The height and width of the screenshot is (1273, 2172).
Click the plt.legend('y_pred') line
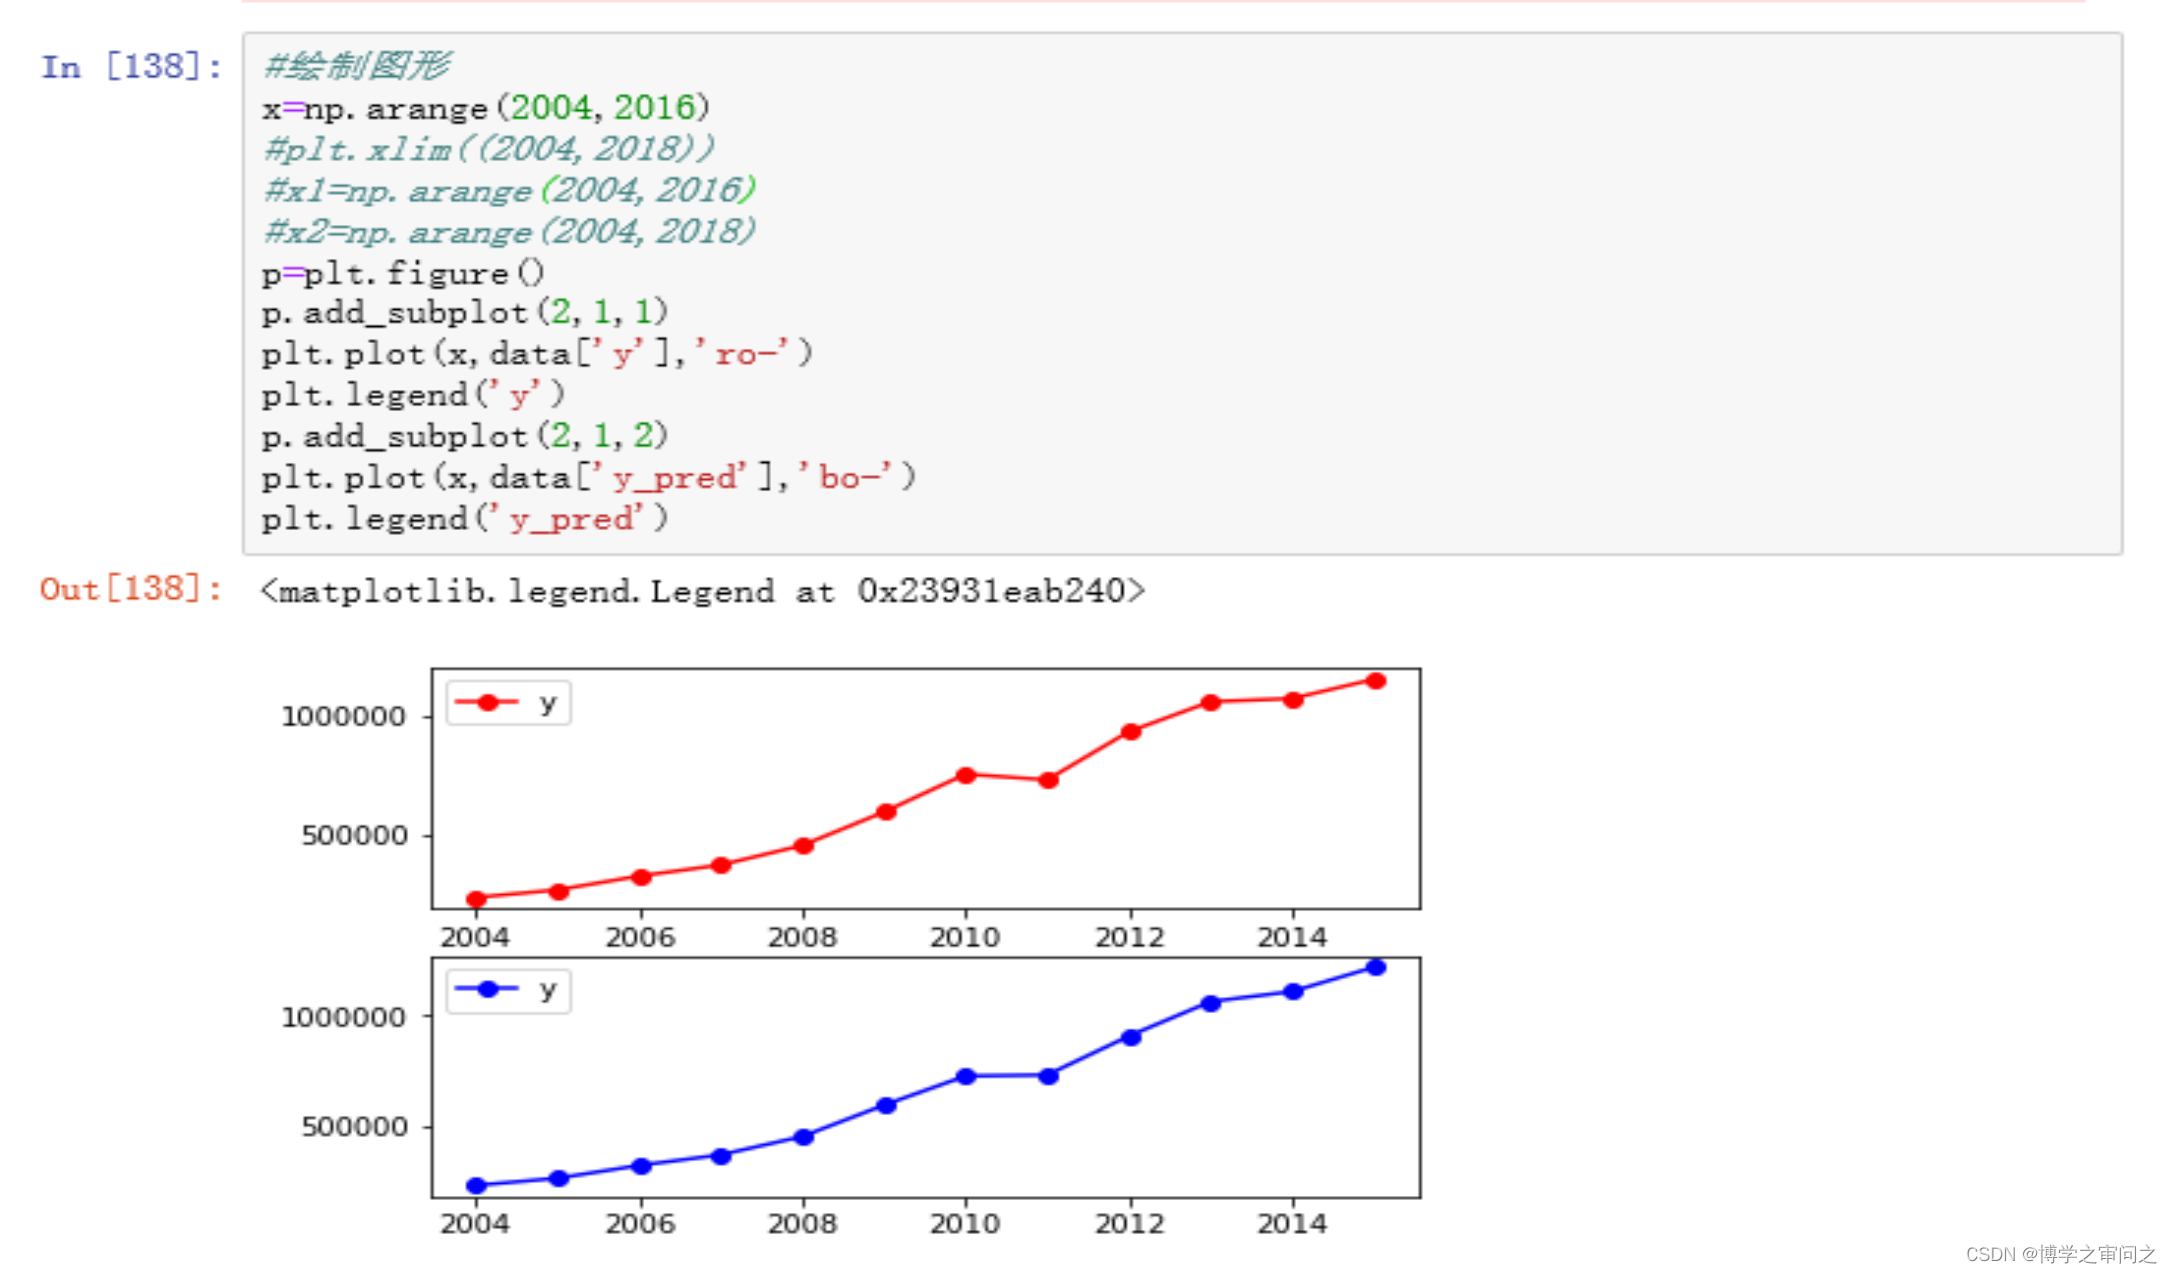pyautogui.click(x=464, y=518)
